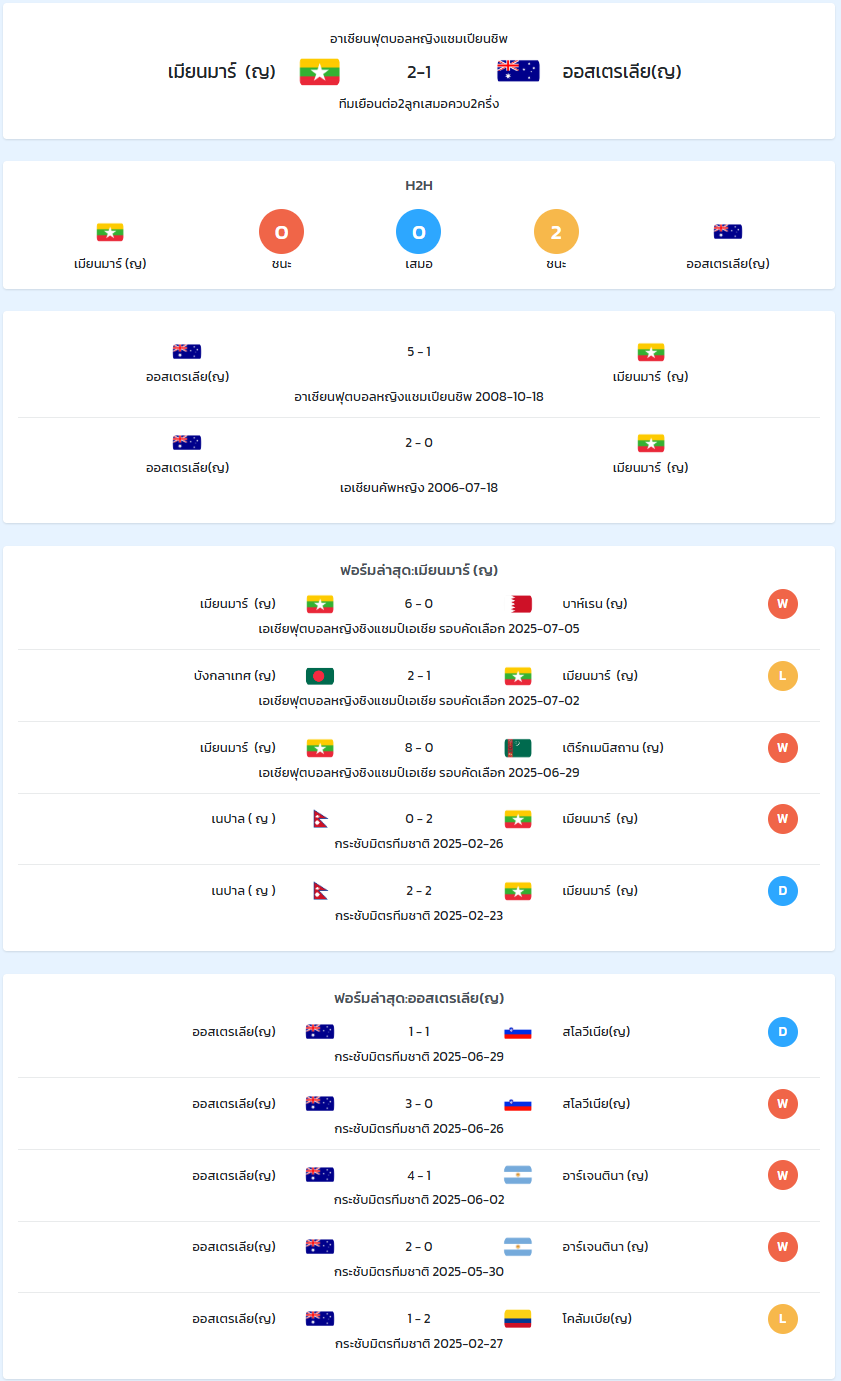Click the 2-1 main score in the match header
The image size is (841, 1381).
tap(419, 72)
